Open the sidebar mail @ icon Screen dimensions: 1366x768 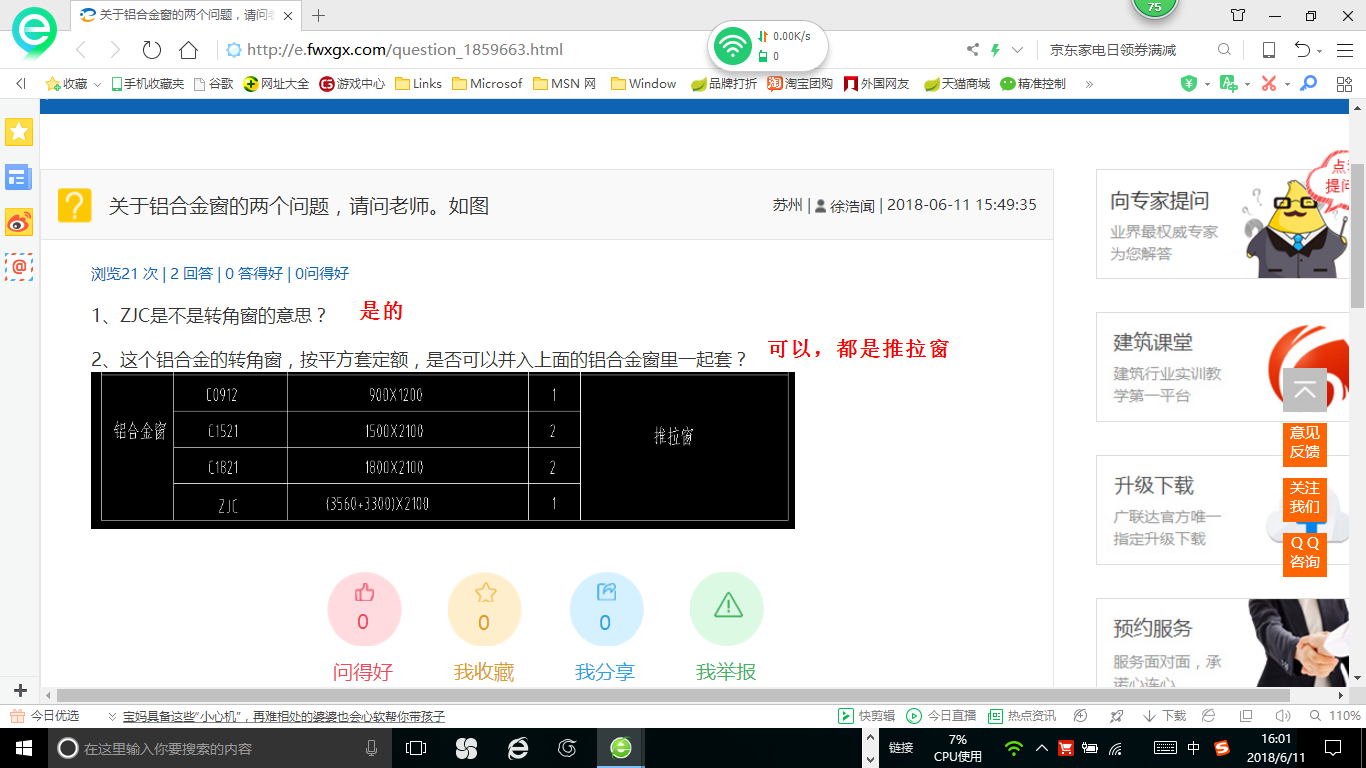(x=19, y=267)
